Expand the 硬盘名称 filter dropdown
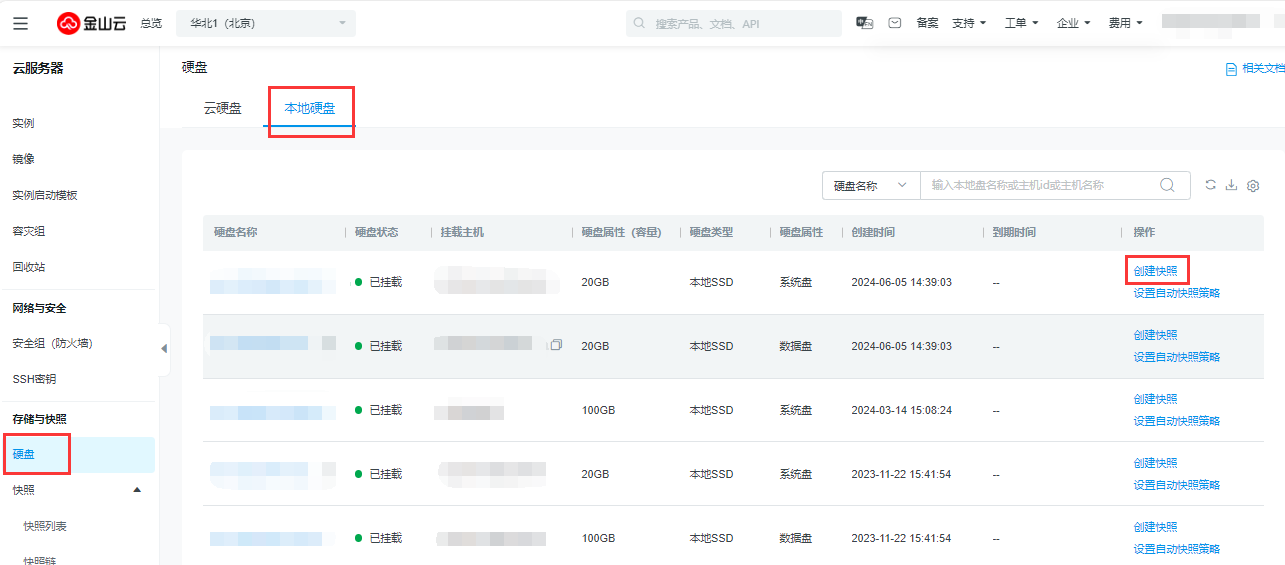Viewport: 1285px width, 565px height. pyautogui.click(x=870, y=185)
